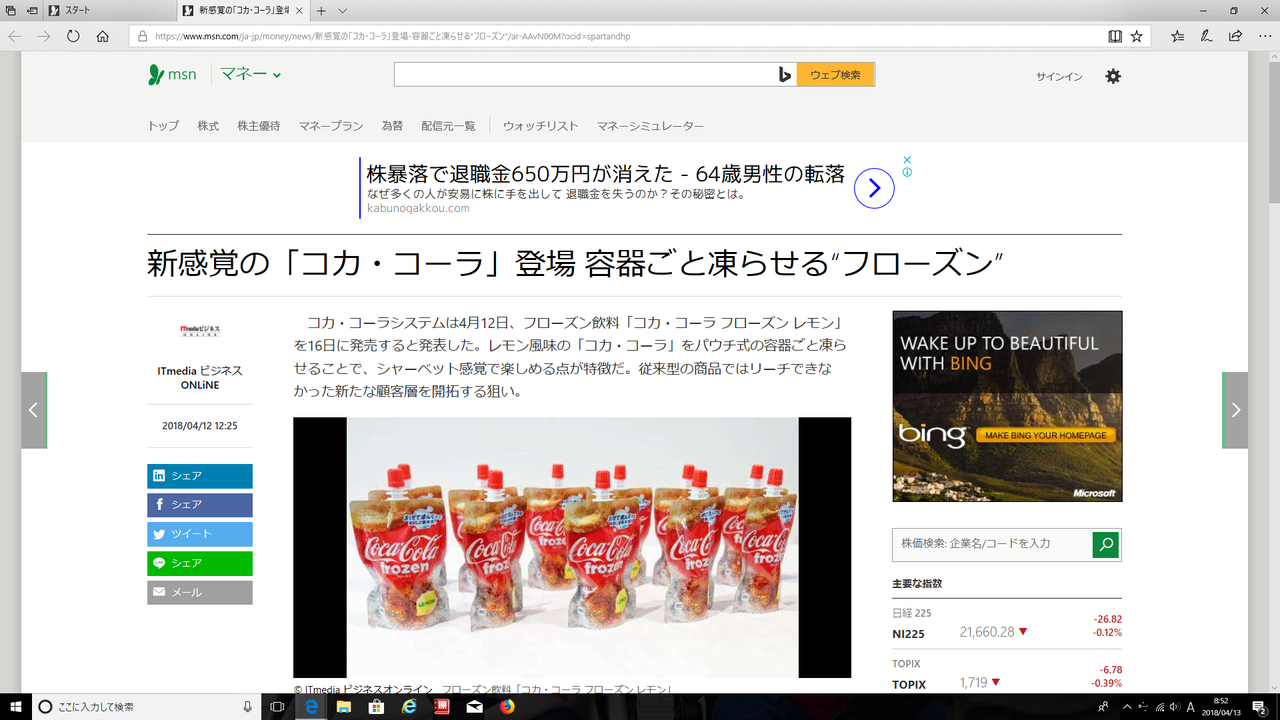This screenshot has width=1280, height=720.
Task: Add this page to favorites with the star
Action: point(1137,36)
